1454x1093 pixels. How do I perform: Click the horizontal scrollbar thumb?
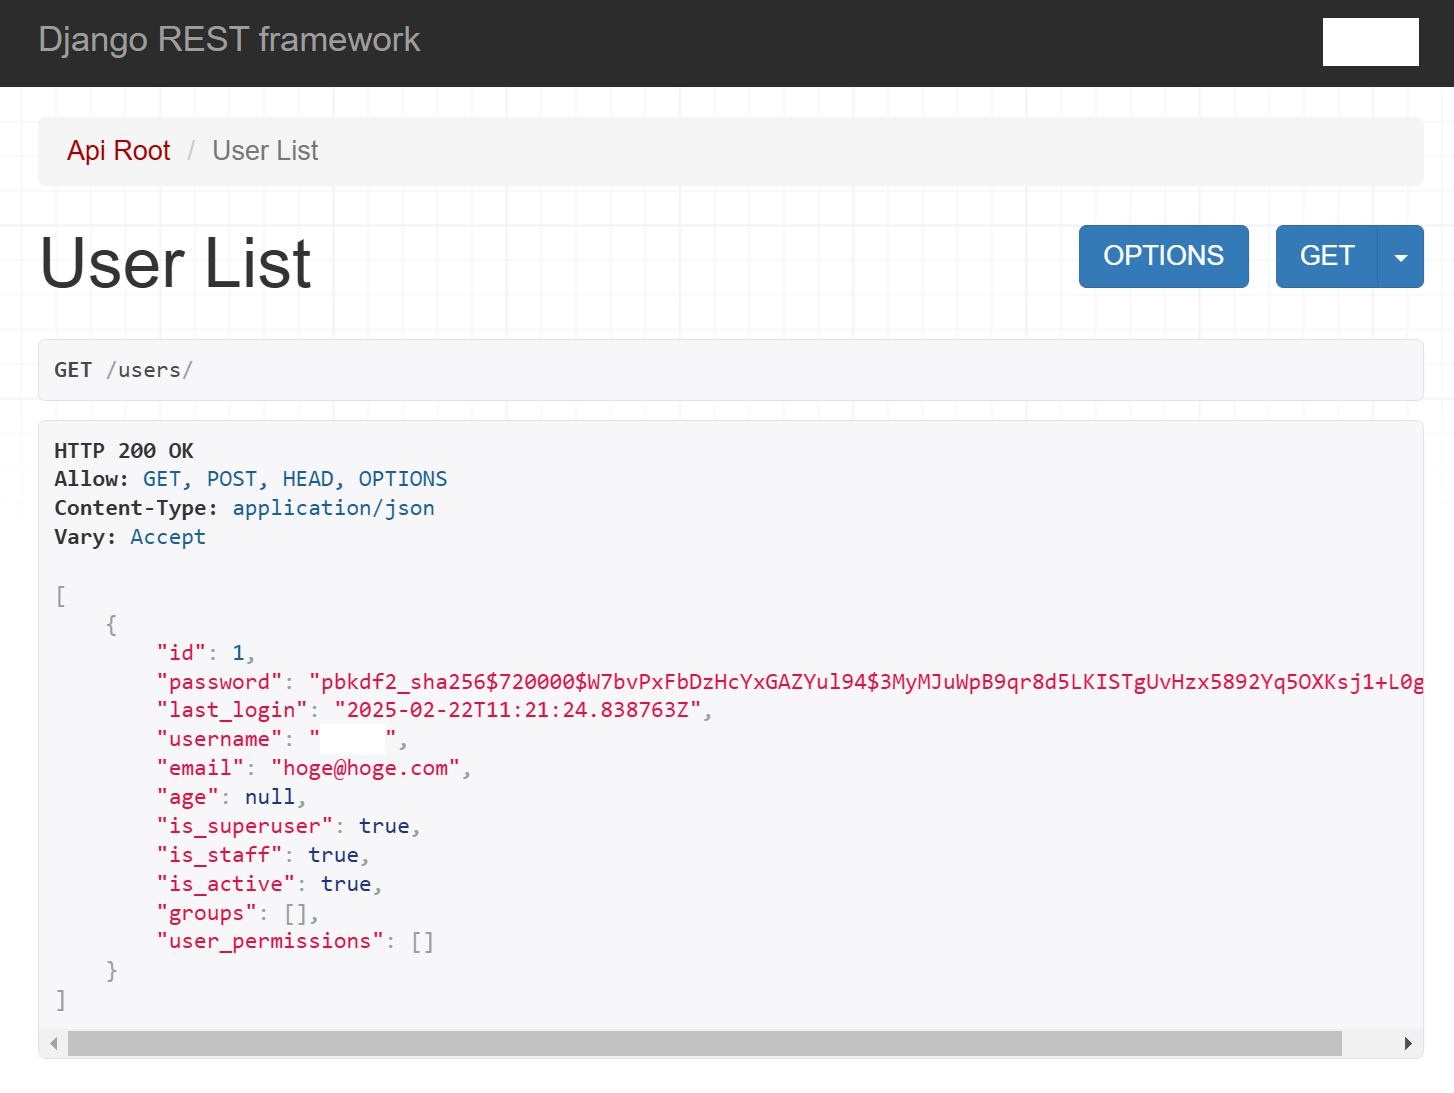(705, 1044)
